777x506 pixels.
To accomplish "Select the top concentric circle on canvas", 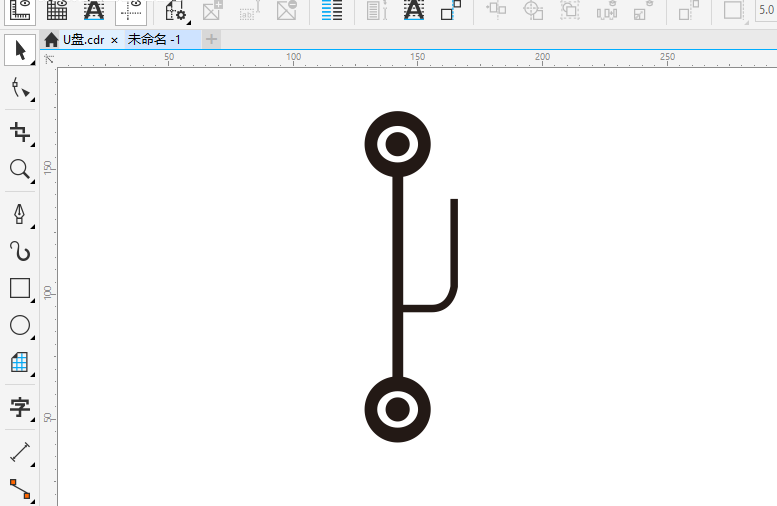I will tap(397, 144).
